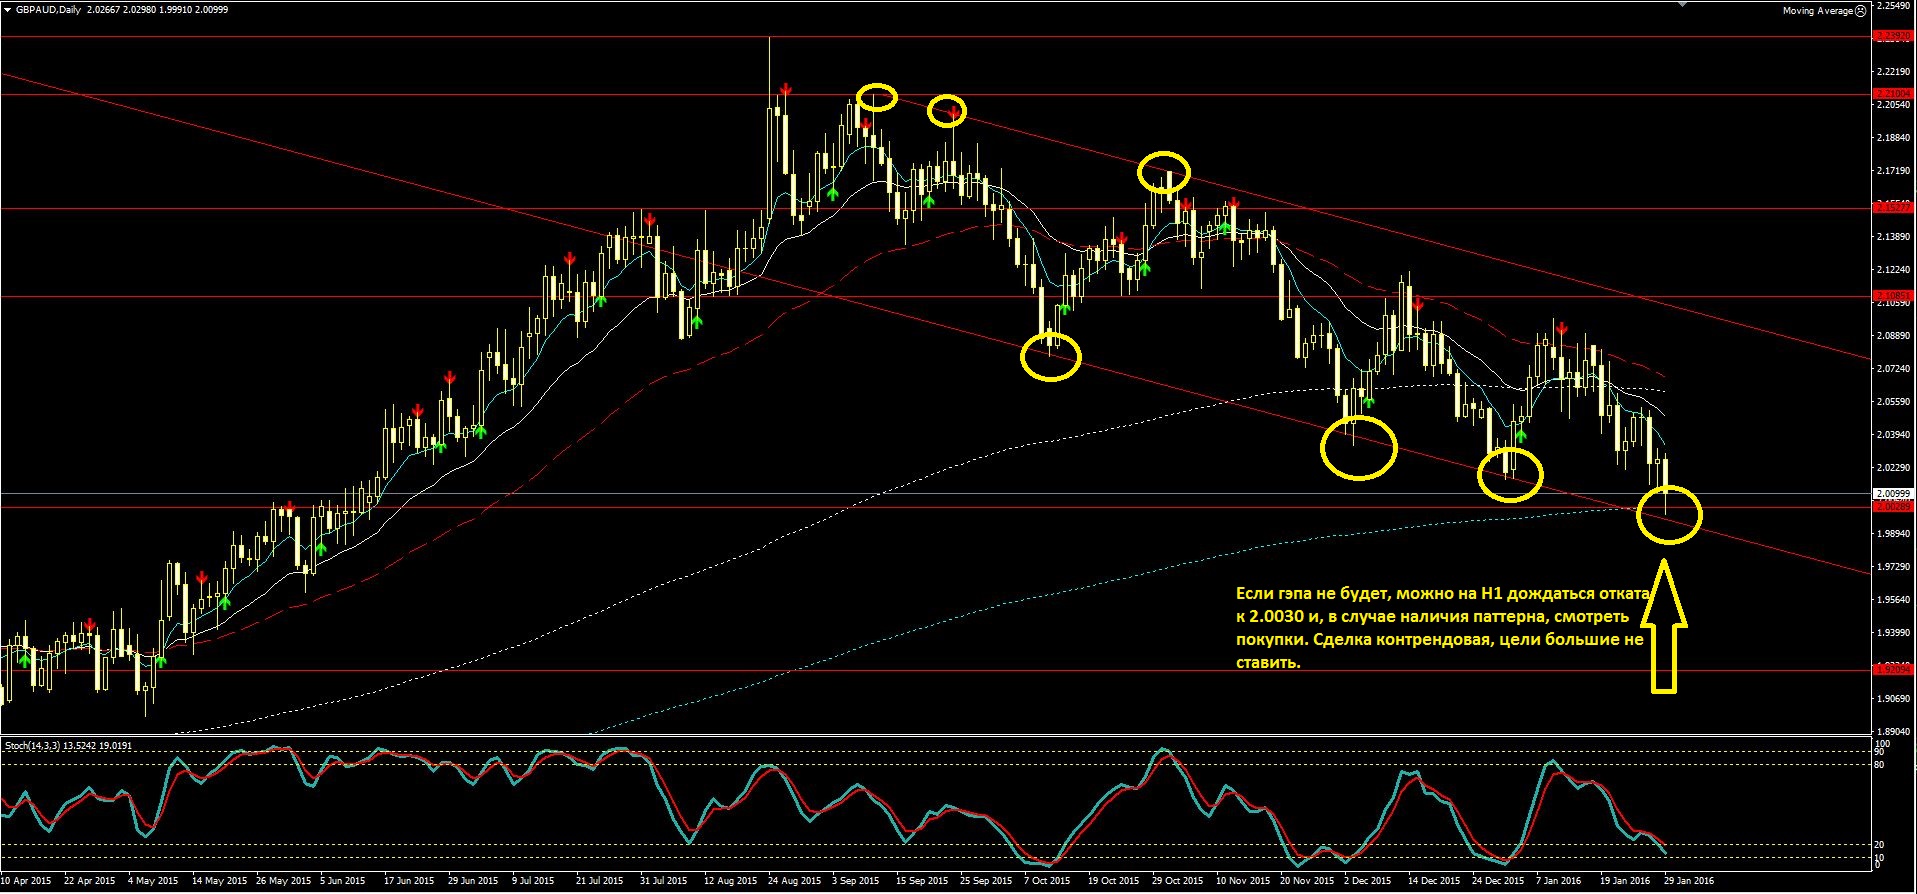This screenshot has width=1917, height=894.
Task: Click the 29 Jan 2016 date label
Action: point(1688,881)
